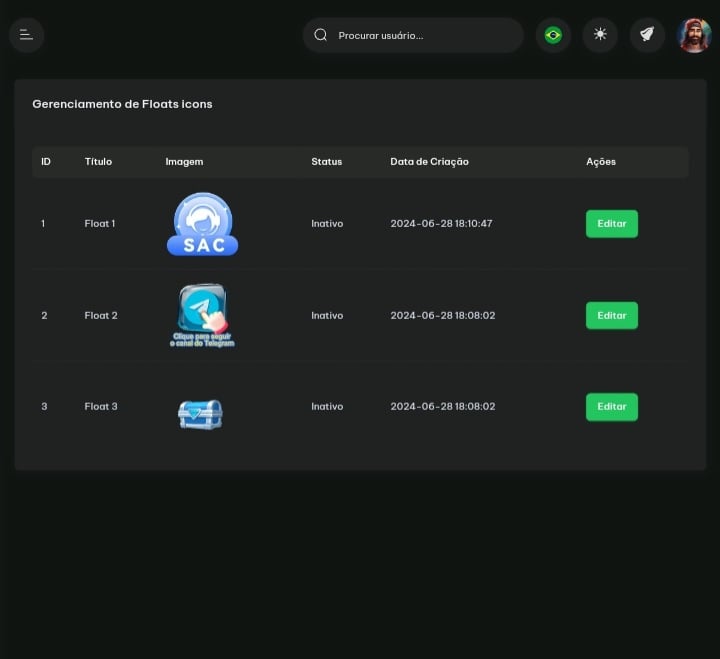Open the user avatar profile menu
This screenshot has width=720, height=659.
click(694, 35)
